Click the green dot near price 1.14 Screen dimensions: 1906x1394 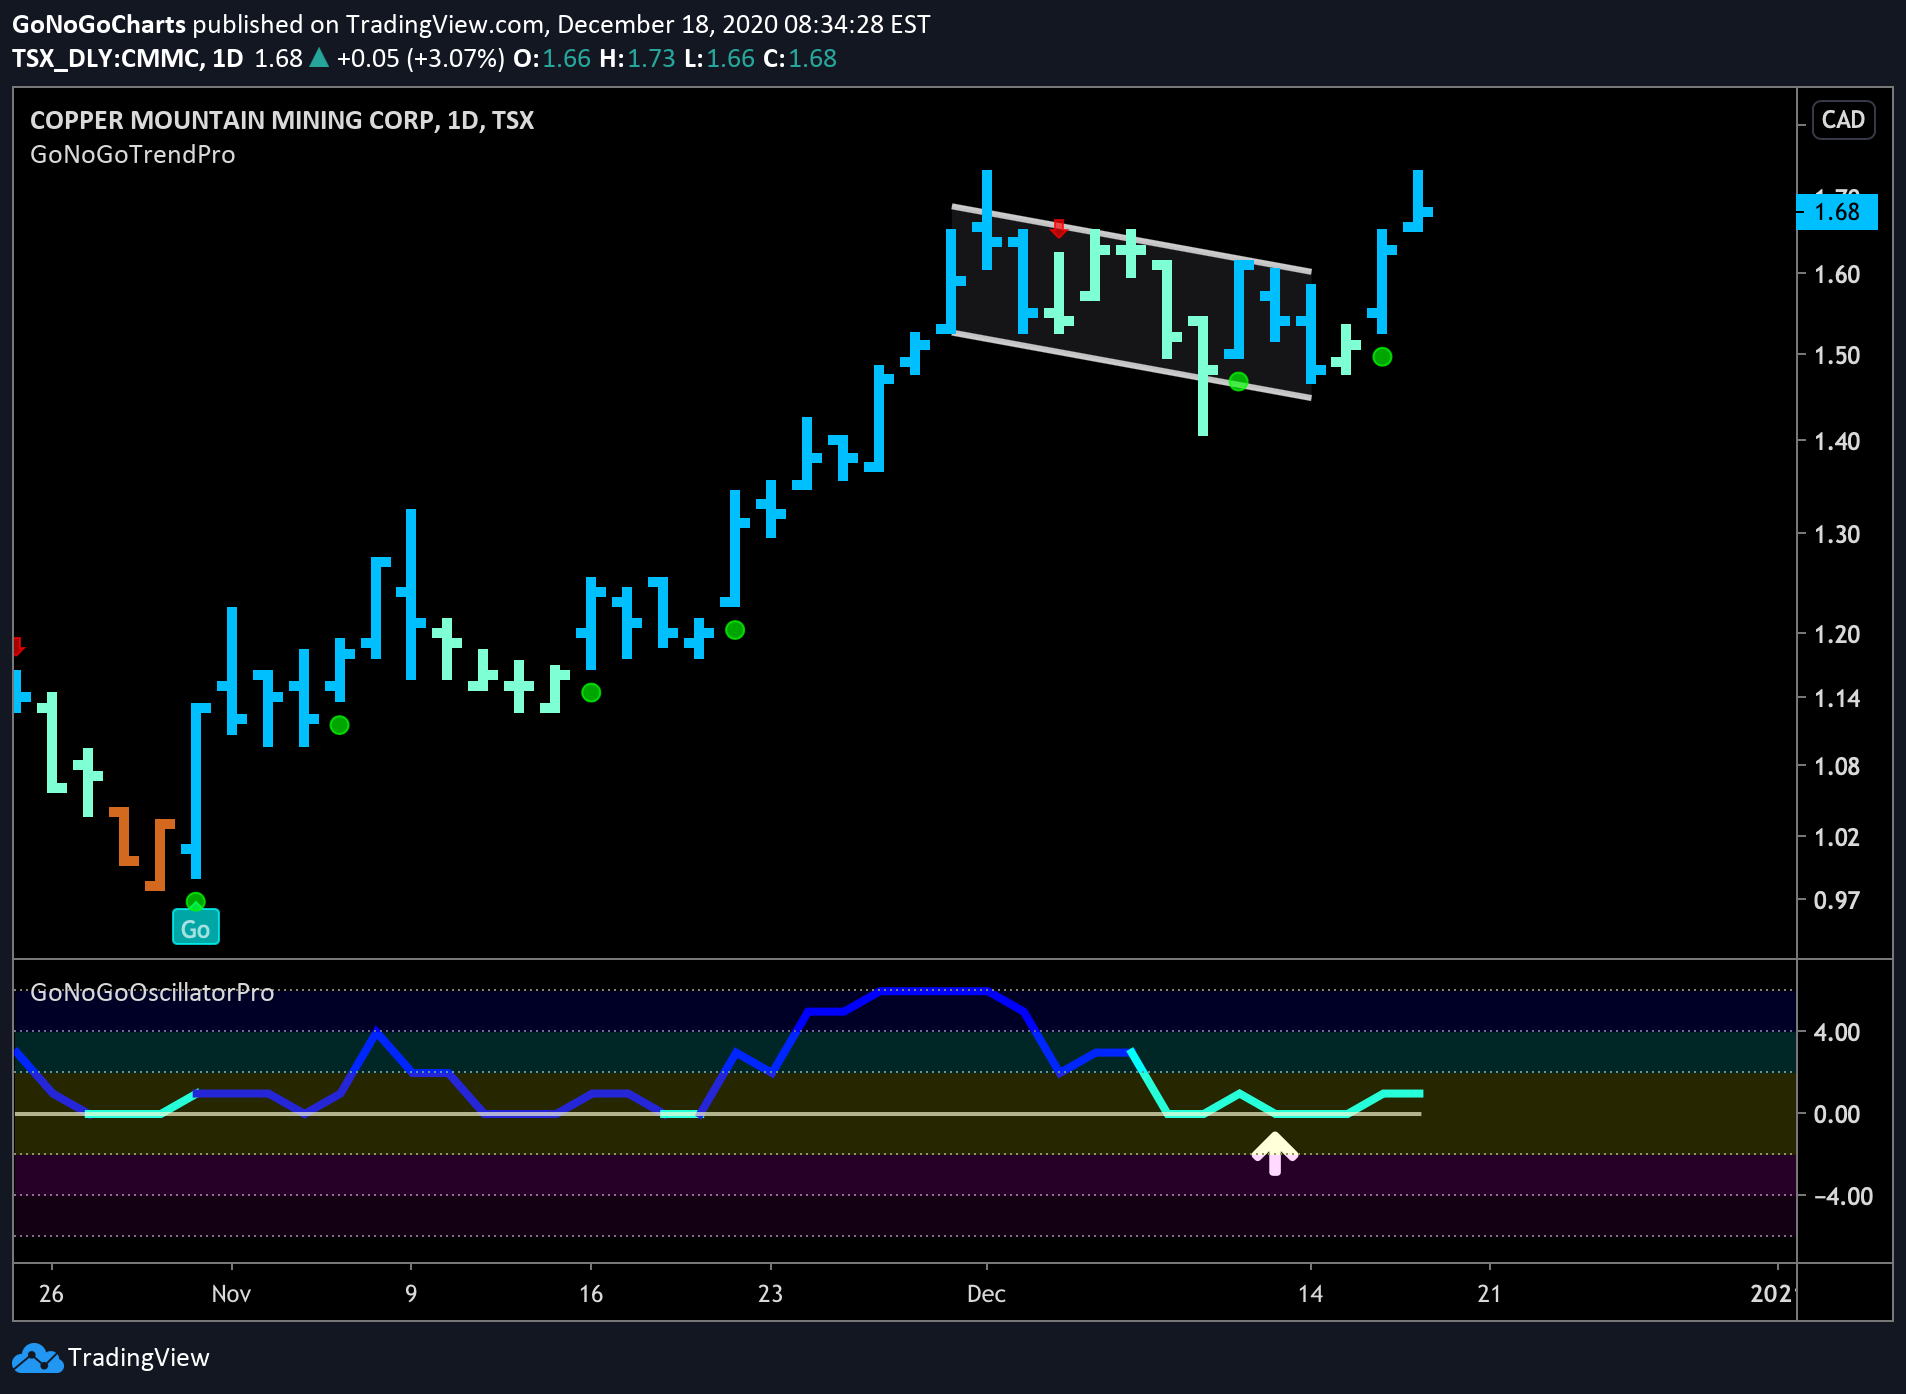click(x=591, y=692)
